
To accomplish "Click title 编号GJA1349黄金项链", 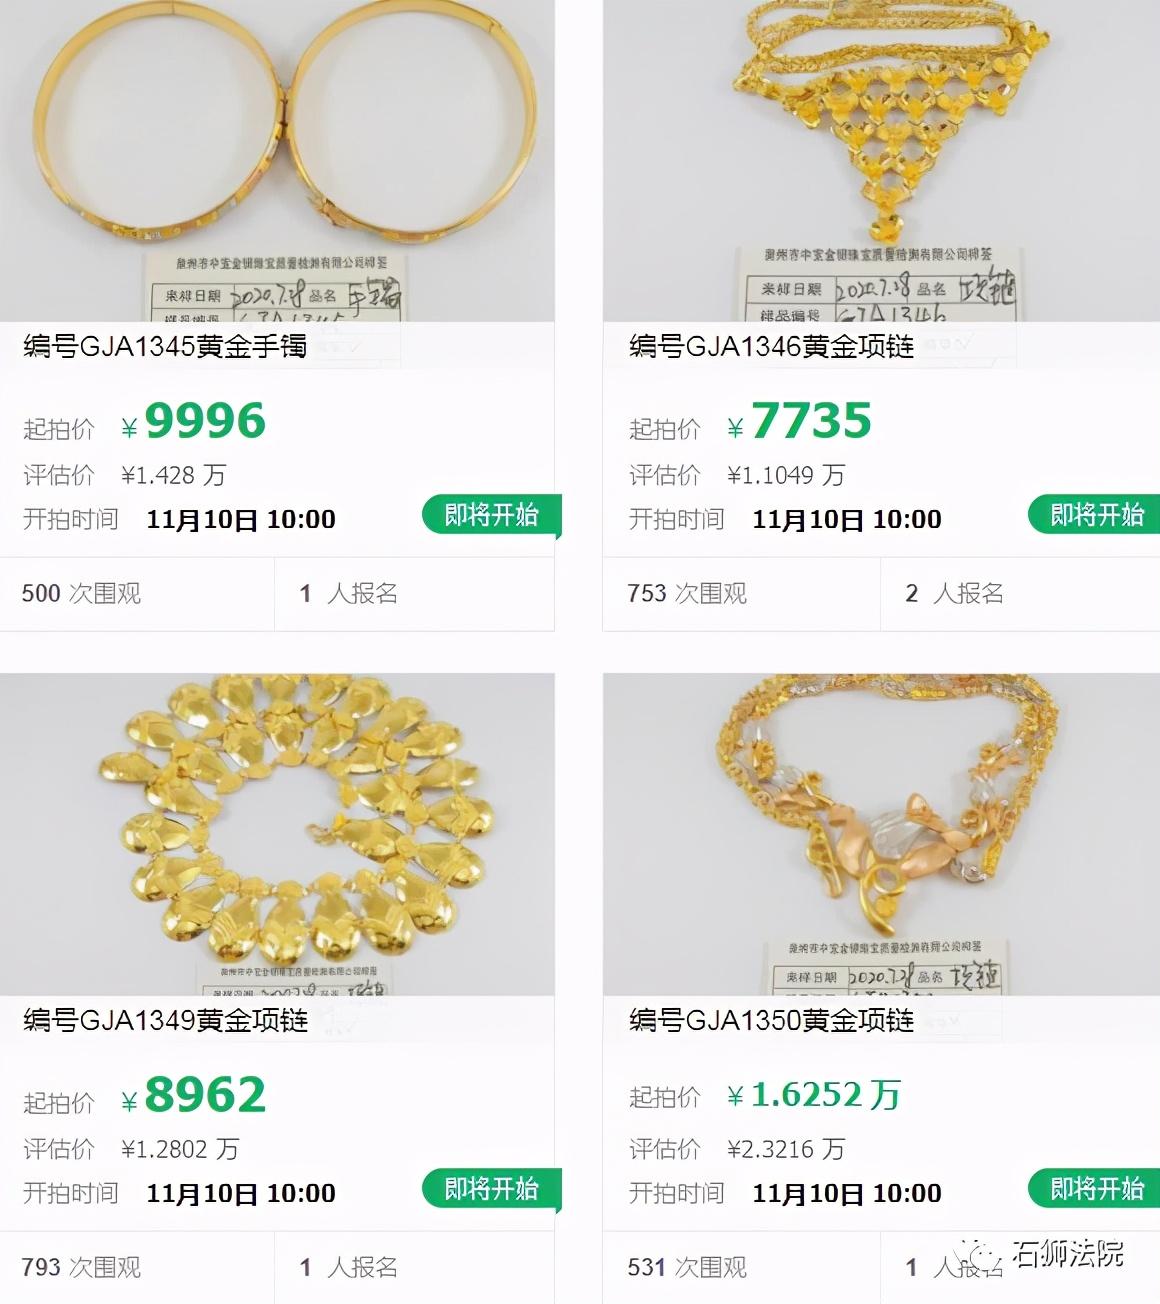I will (165, 1021).
